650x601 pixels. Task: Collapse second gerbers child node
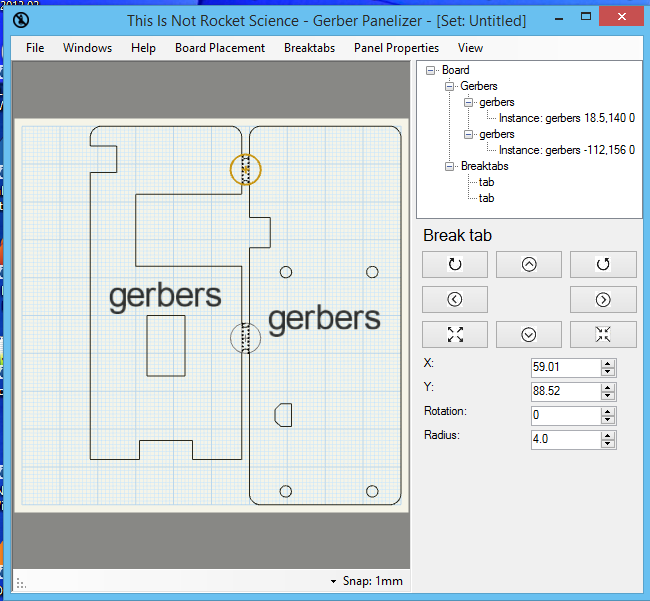468,134
